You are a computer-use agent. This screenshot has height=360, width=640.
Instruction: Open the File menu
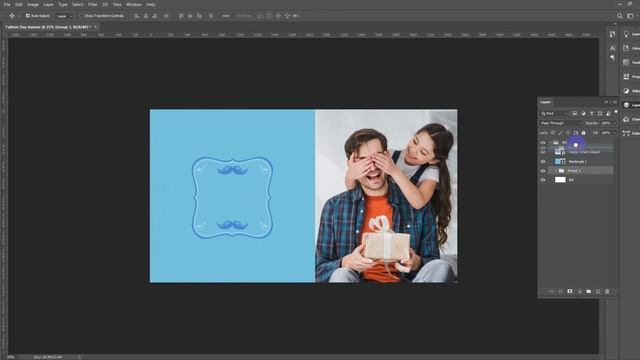(x=7, y=4)
